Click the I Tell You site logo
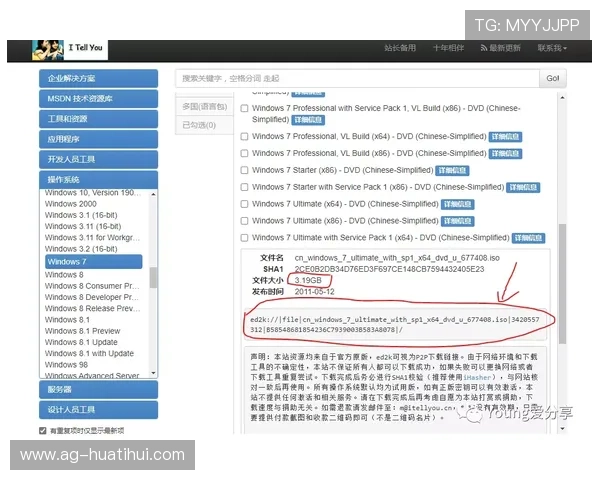600x480 pixels. pos(70,50)
